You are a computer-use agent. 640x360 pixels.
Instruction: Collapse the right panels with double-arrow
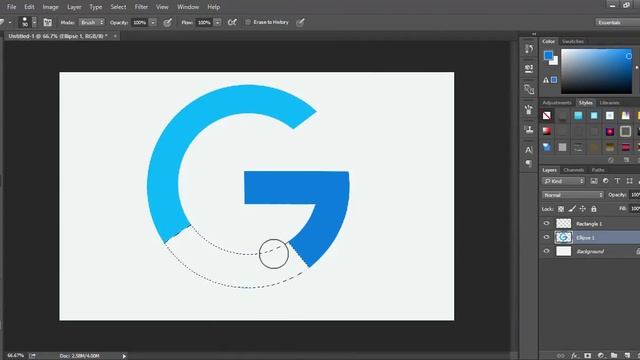point(534,34)
